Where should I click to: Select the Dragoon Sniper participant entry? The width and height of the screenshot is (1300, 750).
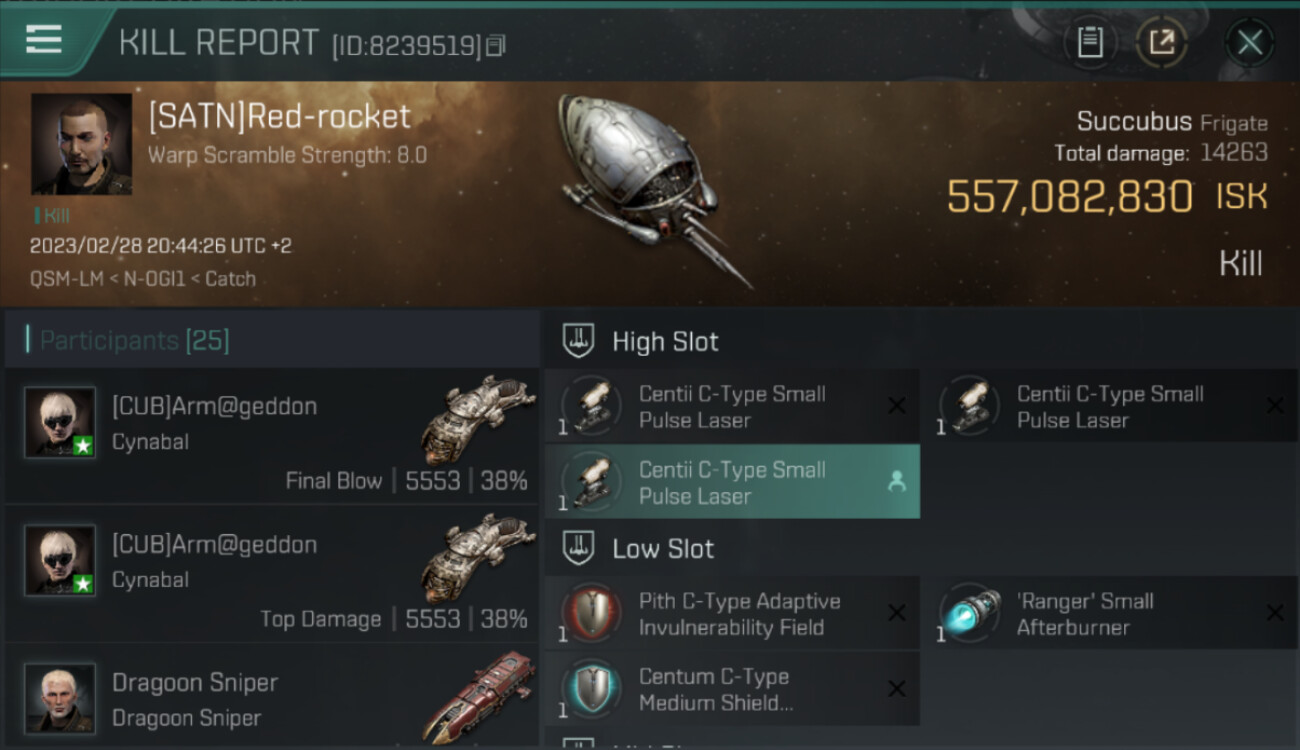click(x=272, y=696)
